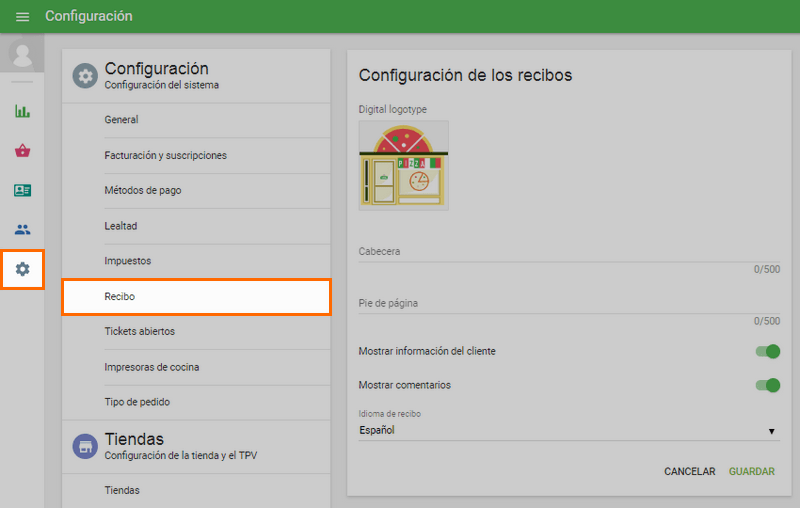Toggle Mostrar comentarios switch
This screenshot has height=508, width=800.
(768, 385)
